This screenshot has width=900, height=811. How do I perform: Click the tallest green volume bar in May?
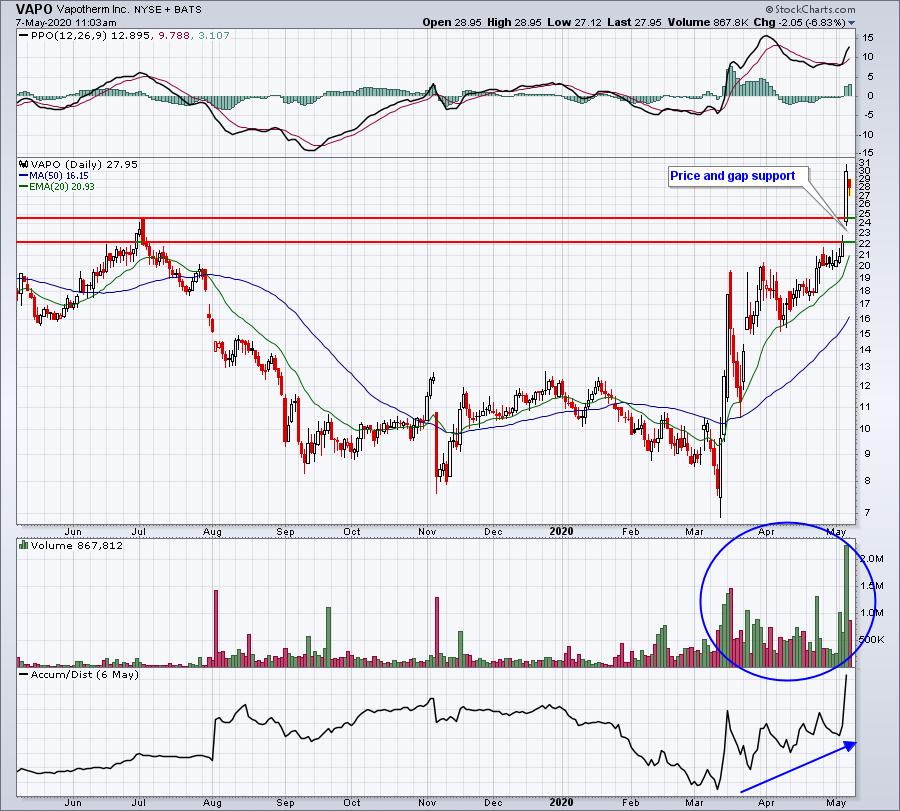pyautogui.click(x=847, y=606)
